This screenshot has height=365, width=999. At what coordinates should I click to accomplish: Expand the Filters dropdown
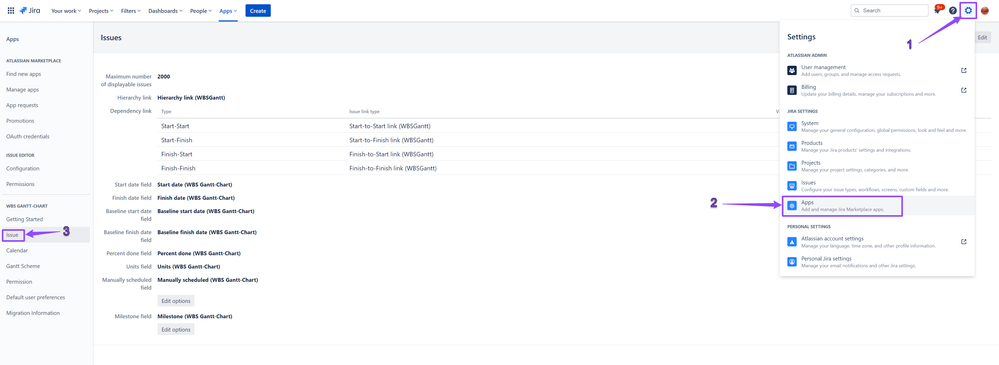click(132, 11)
